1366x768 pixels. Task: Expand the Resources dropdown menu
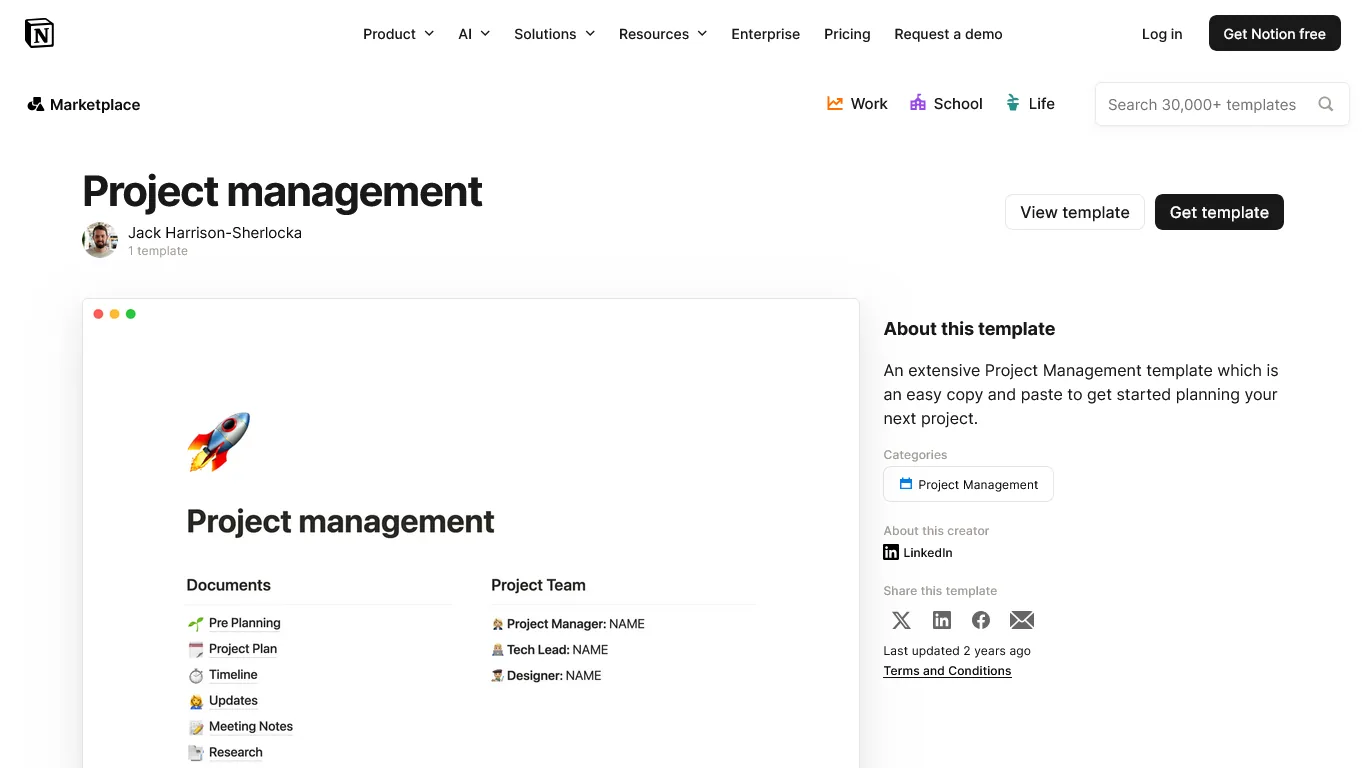(x=663, y=34)
